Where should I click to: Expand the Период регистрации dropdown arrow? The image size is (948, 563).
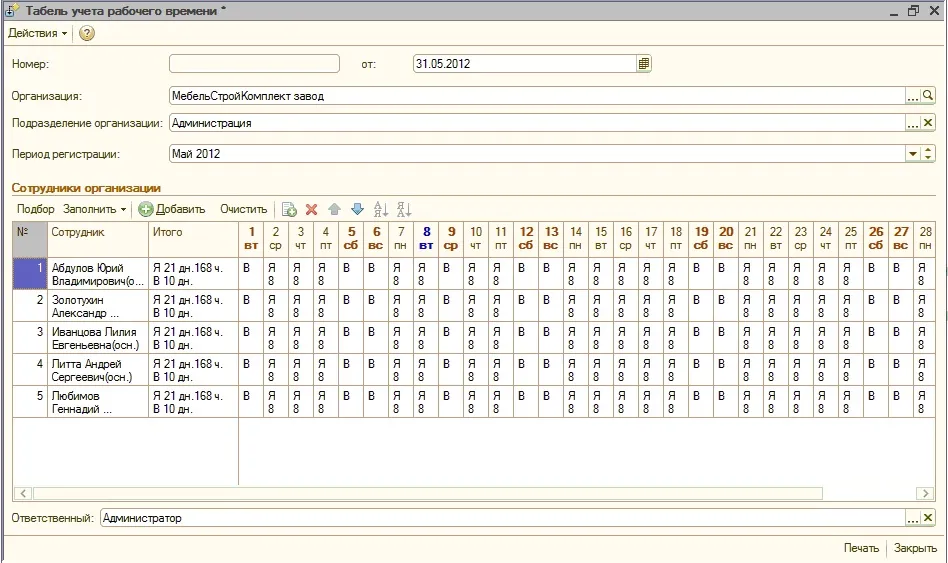coord(912,154)
